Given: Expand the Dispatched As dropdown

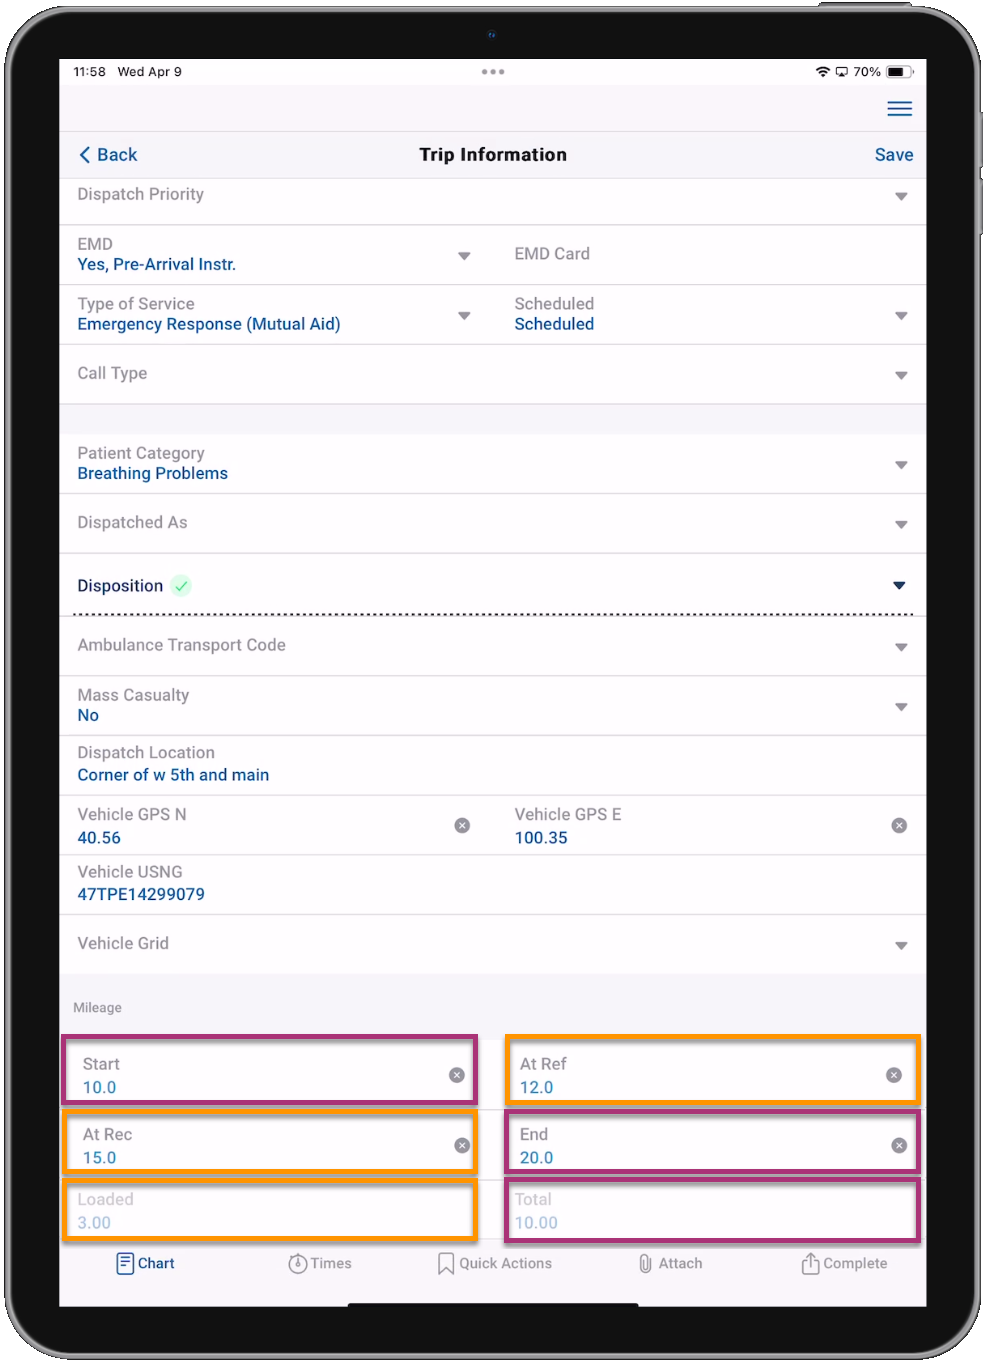Looking at the screenshot, I should coord(901,525).
